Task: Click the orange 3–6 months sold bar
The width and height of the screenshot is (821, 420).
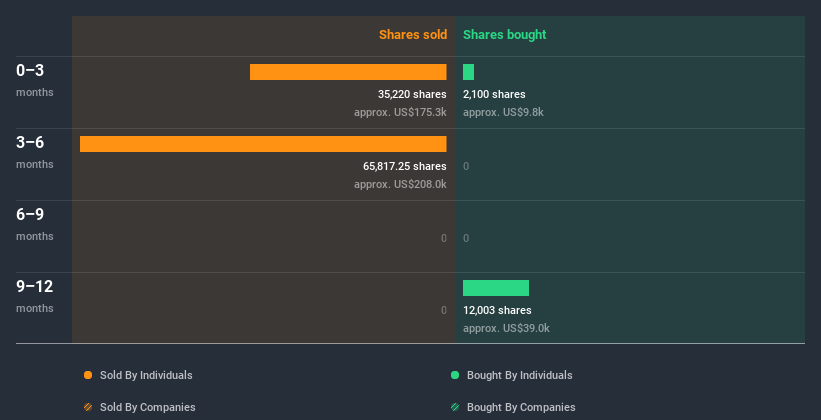Action: 263,144
